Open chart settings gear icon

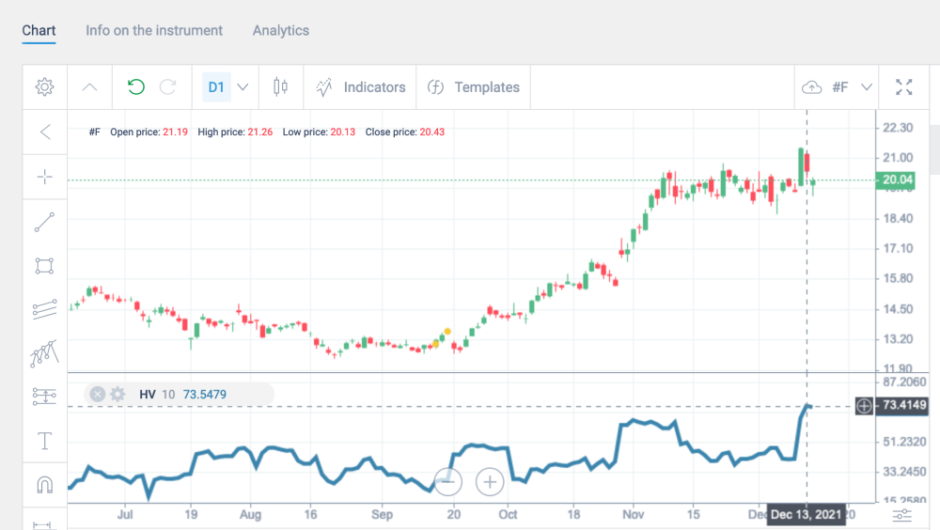[x=44, y=87]
